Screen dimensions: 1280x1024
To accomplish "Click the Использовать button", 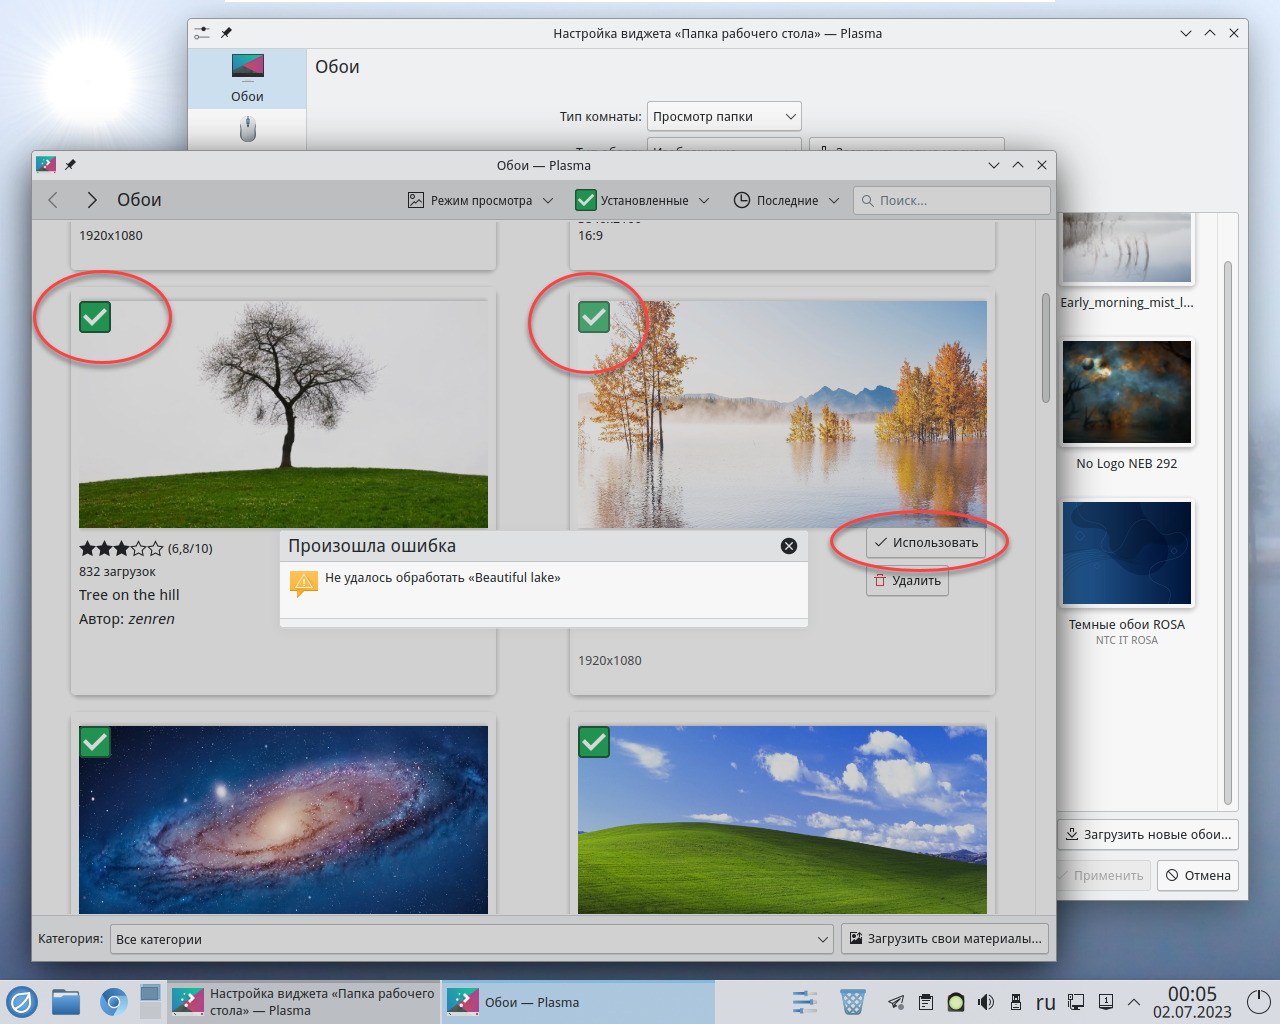I will click(925, 543).
